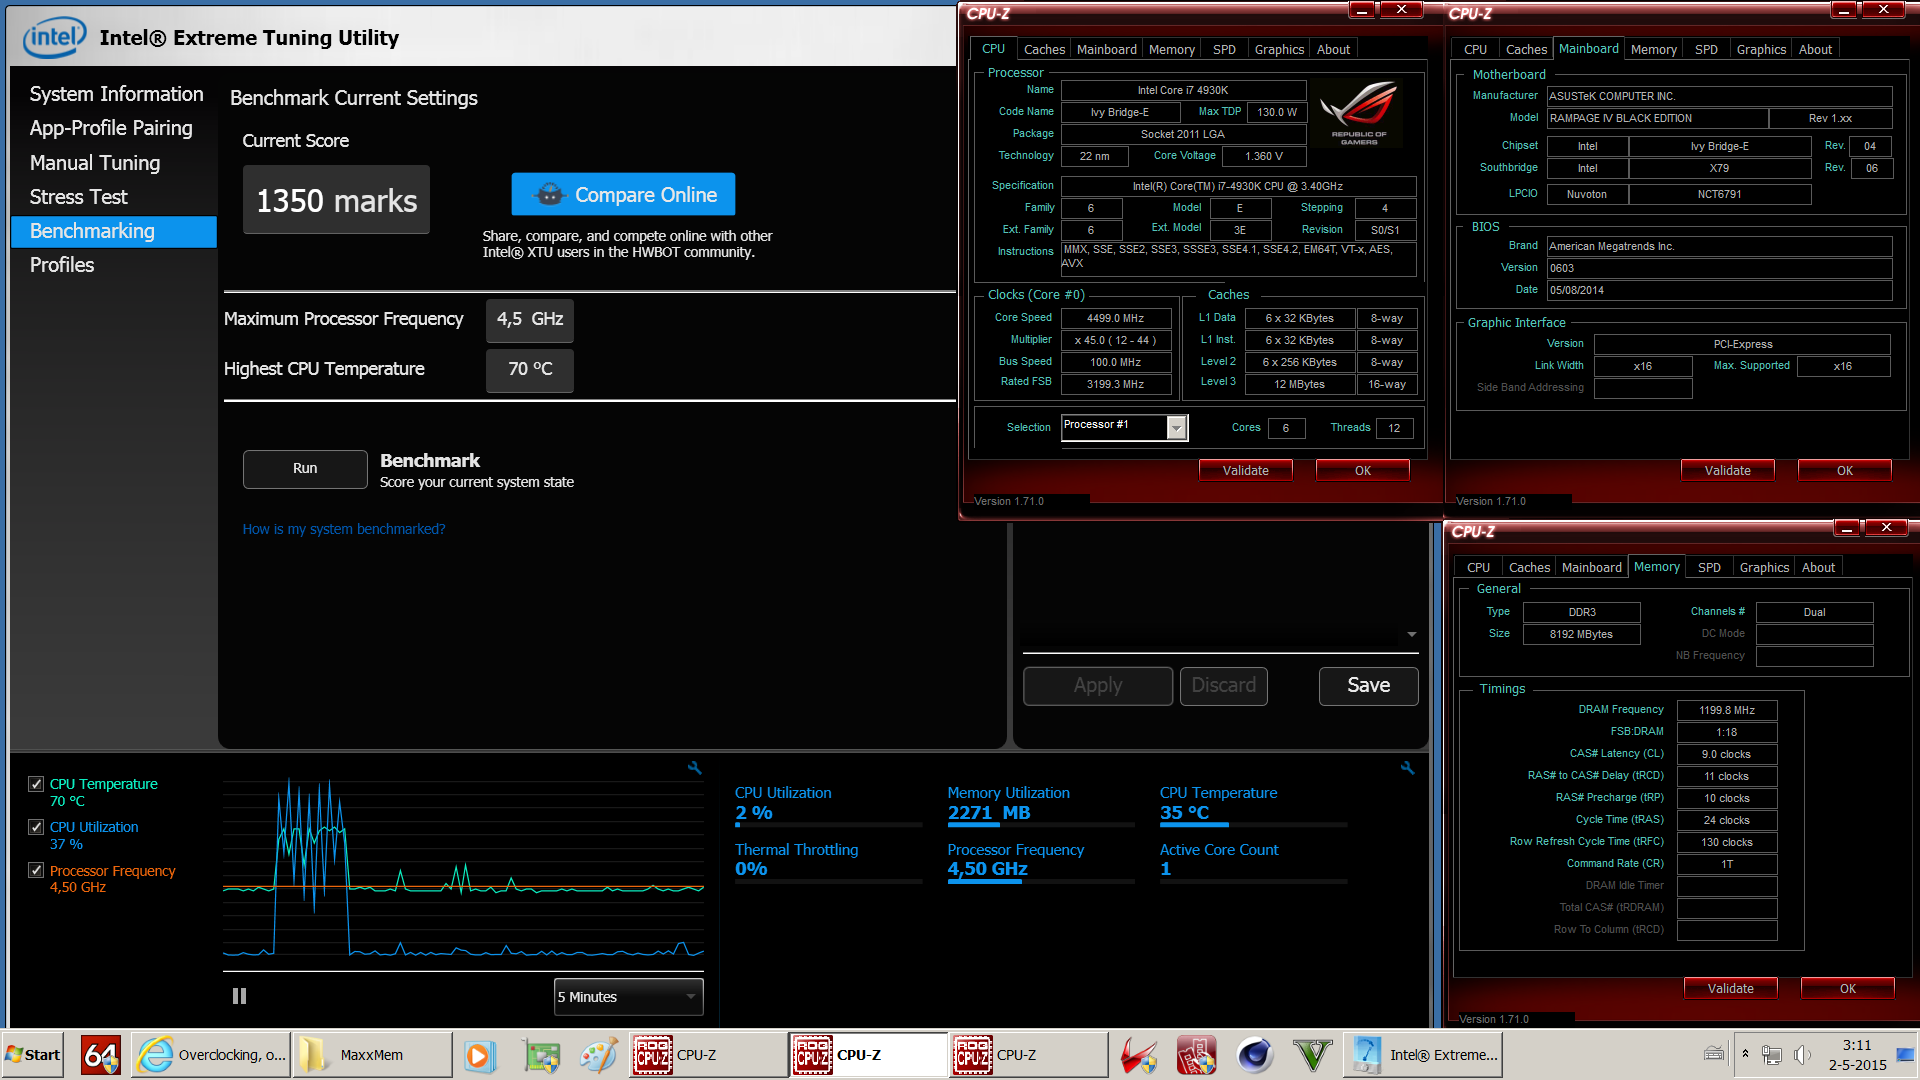1920x1080 pixels.
Task: Open the volume tray icon
Action: pyautogui.click(x=1801, y=1055)
